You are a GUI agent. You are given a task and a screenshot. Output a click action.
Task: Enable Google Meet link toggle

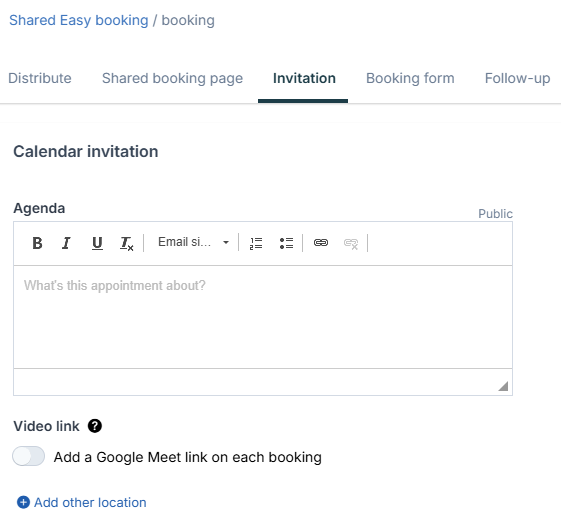pyautogui.click(x=29, y=456)
